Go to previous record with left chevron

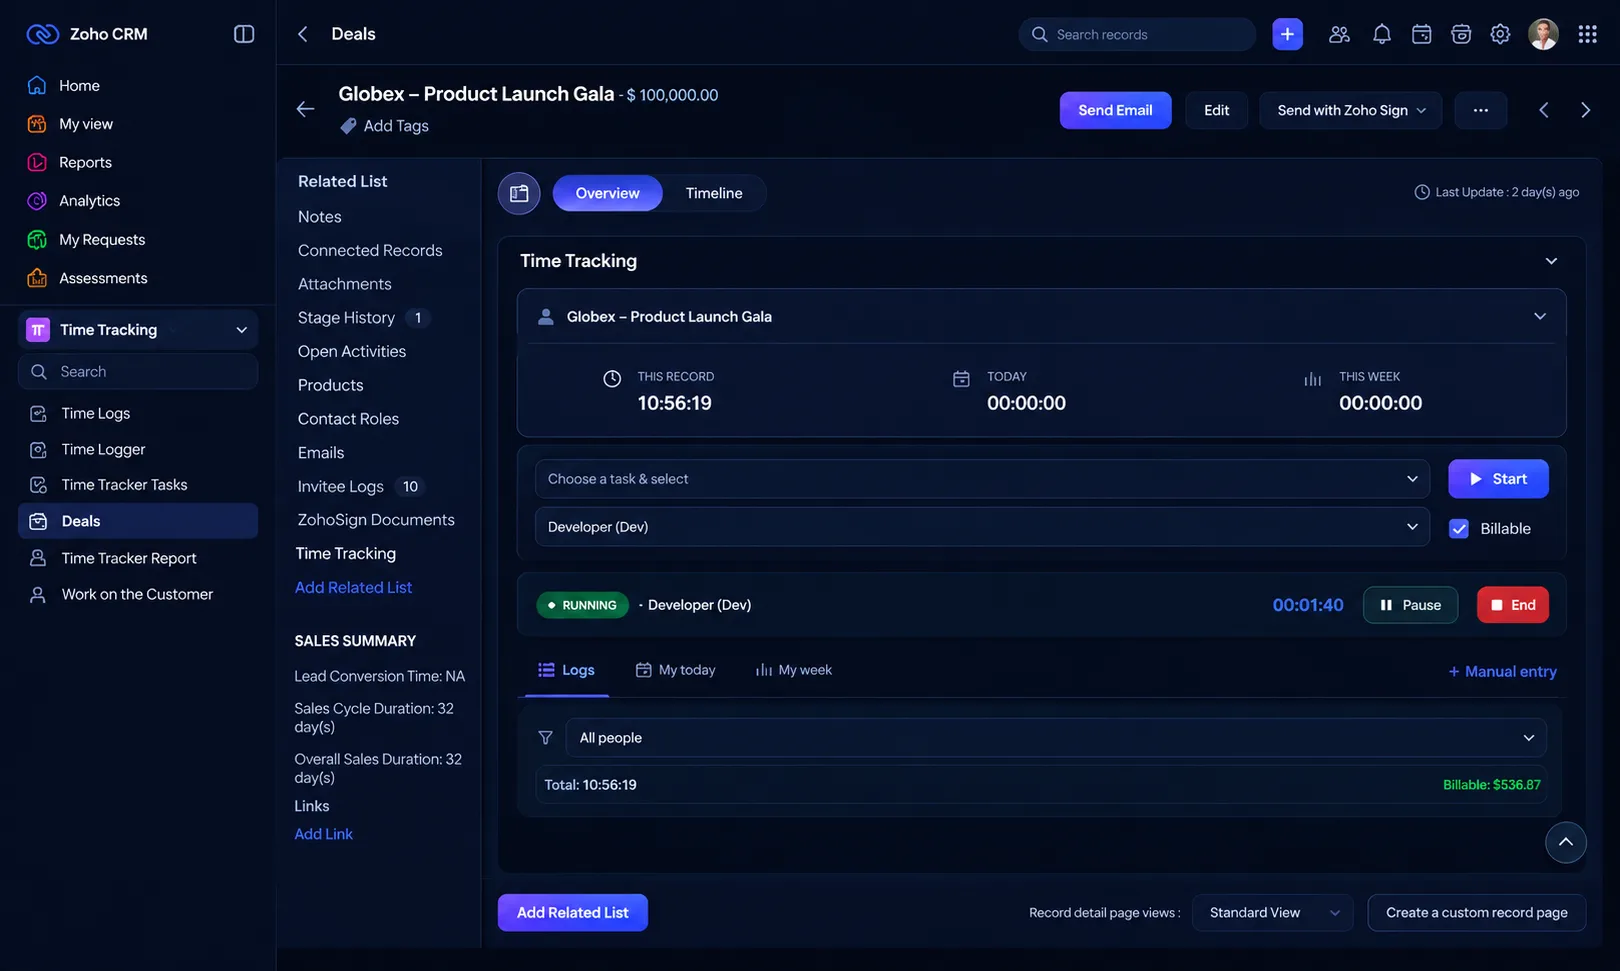1543,110
